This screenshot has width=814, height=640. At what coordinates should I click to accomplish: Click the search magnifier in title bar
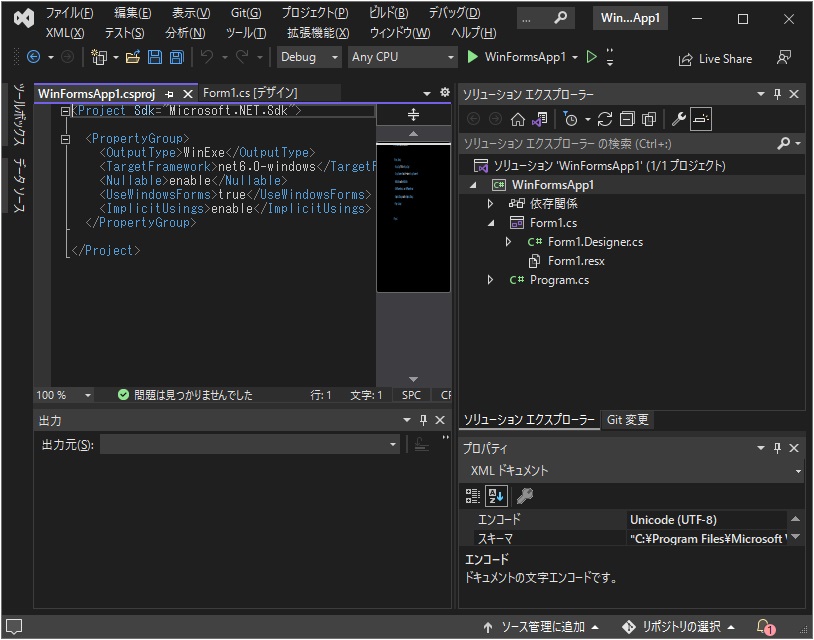(x=560, y=18)
